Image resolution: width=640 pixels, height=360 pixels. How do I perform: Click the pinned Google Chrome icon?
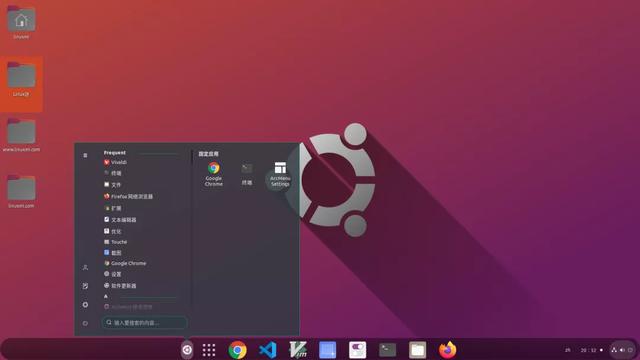(213, 174)
